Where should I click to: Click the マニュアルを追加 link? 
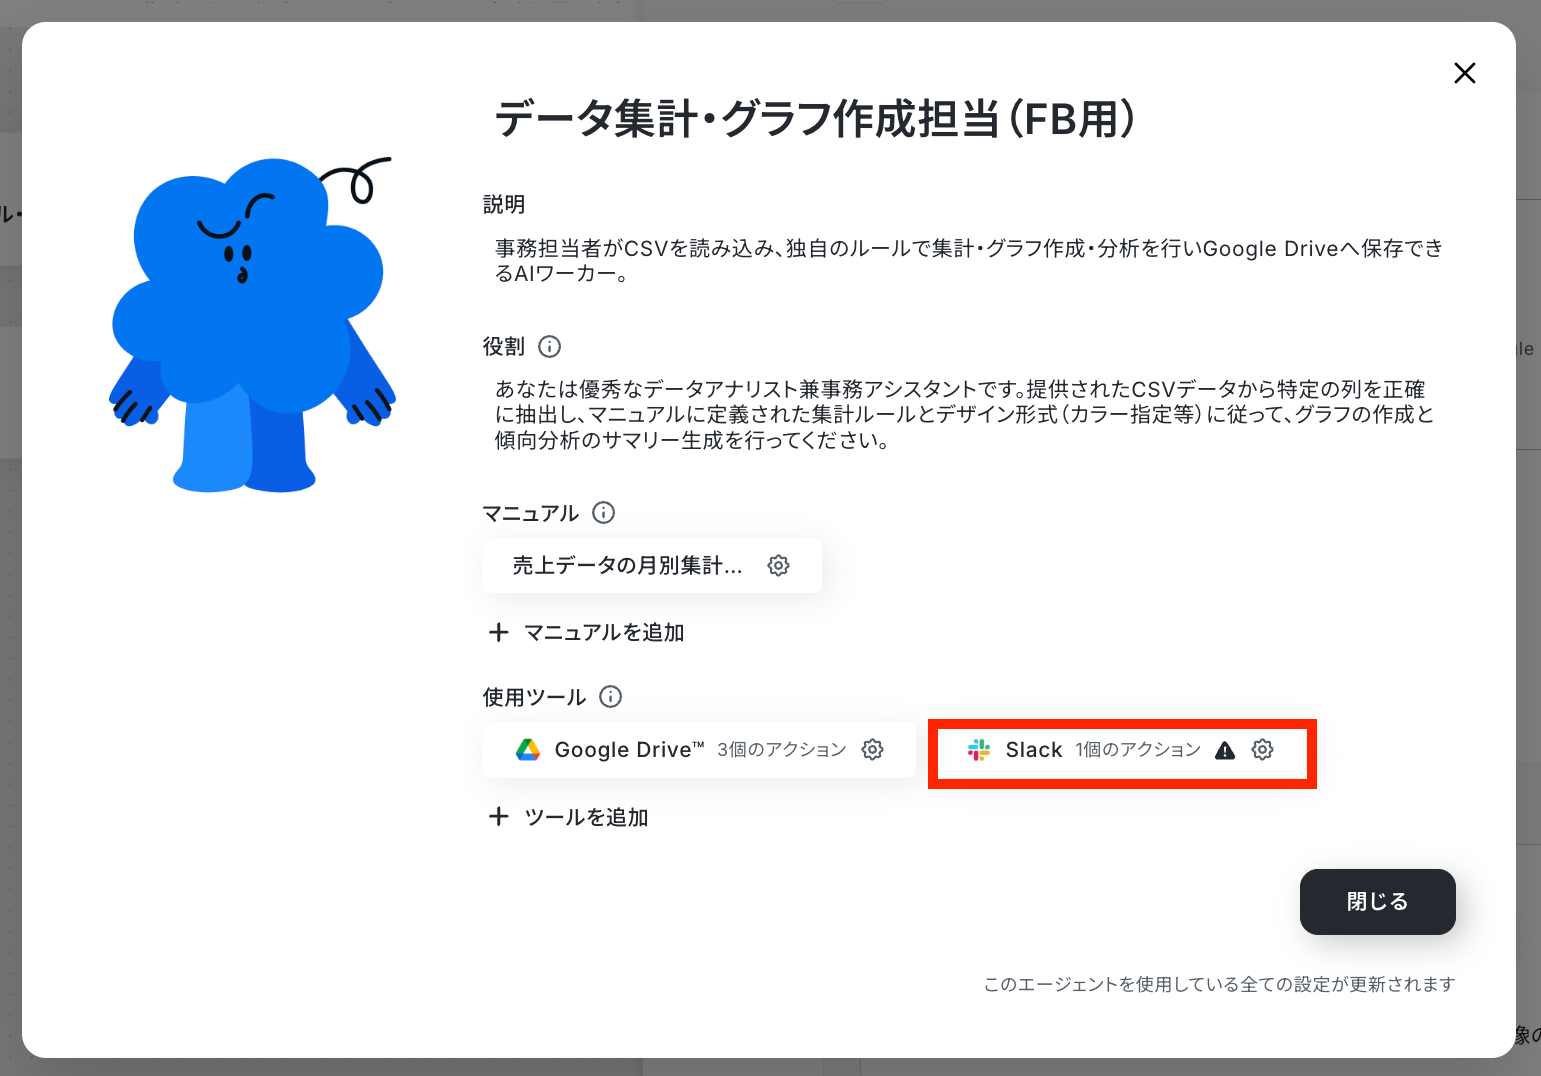[604, 632]
